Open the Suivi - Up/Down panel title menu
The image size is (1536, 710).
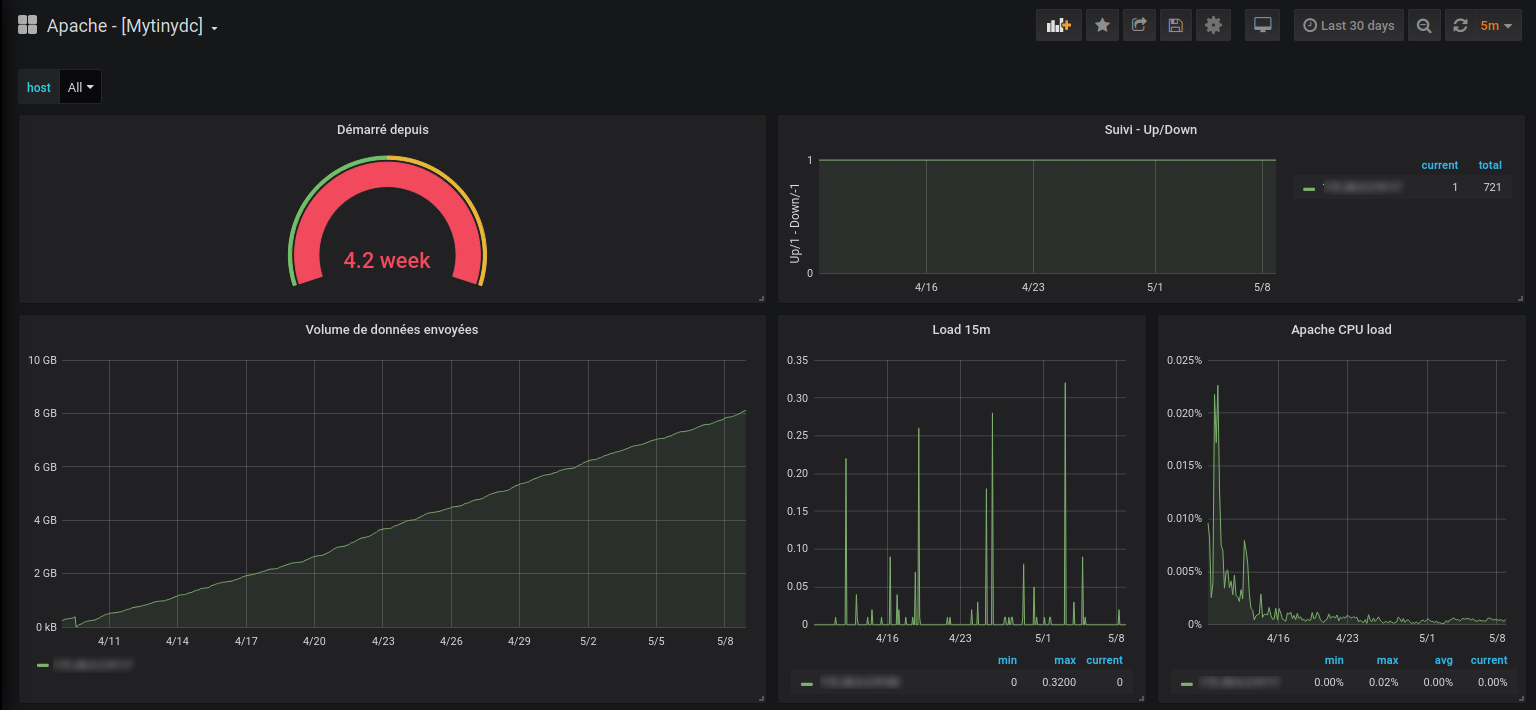(x=1151, y=129)
